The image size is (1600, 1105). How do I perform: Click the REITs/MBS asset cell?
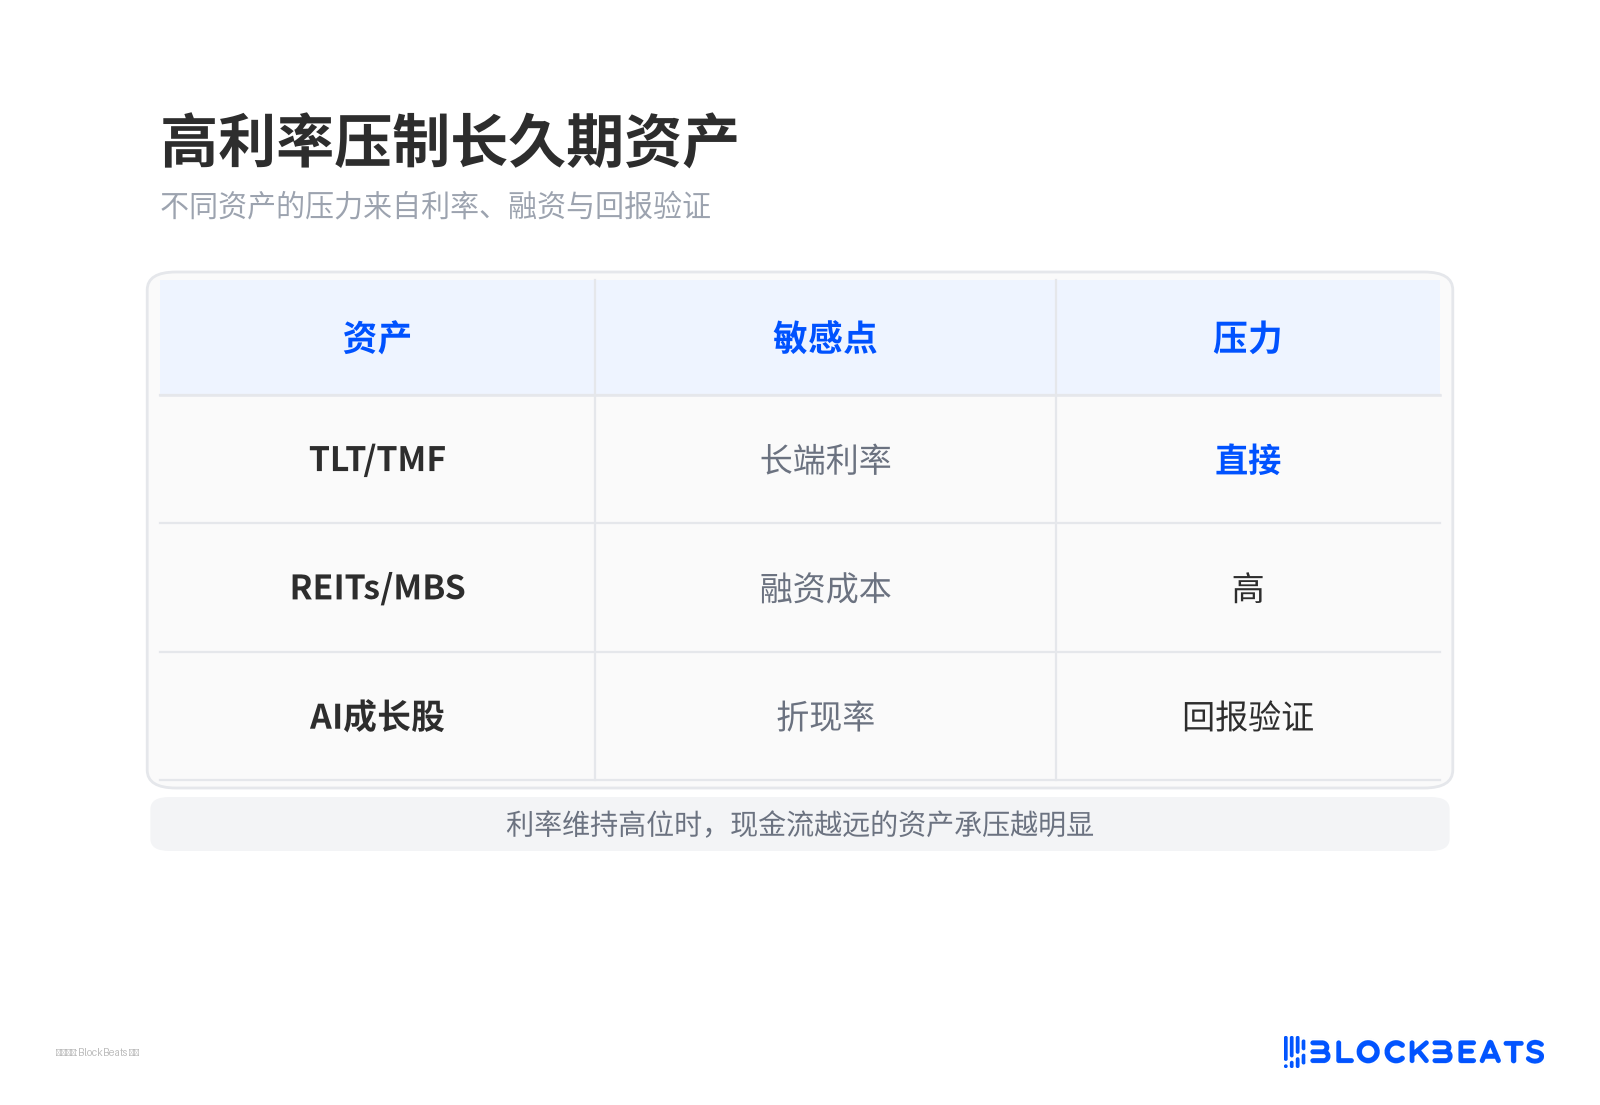click(377, 588)
